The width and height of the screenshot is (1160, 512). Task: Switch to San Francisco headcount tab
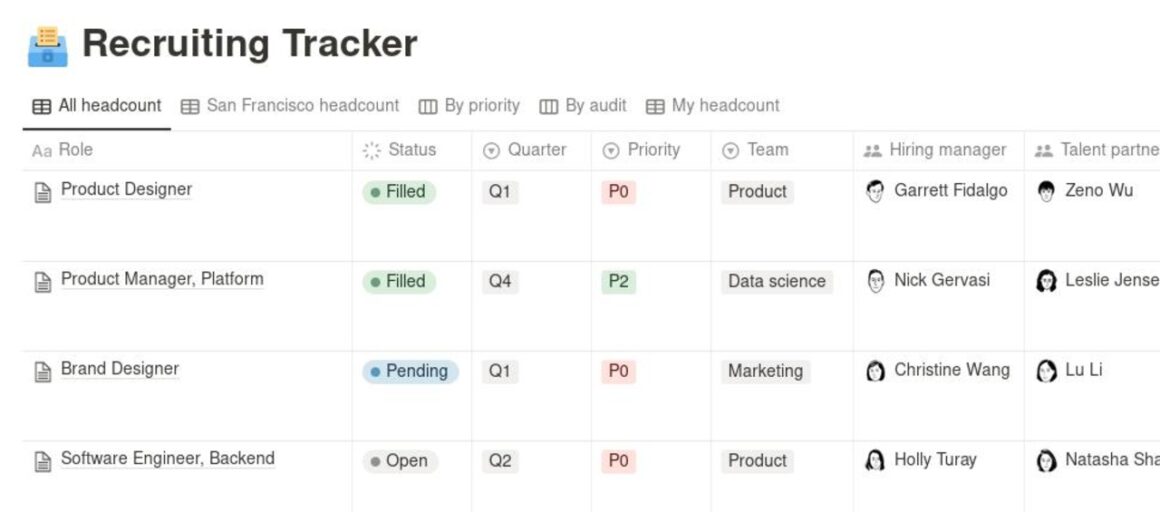coord(290,106)
